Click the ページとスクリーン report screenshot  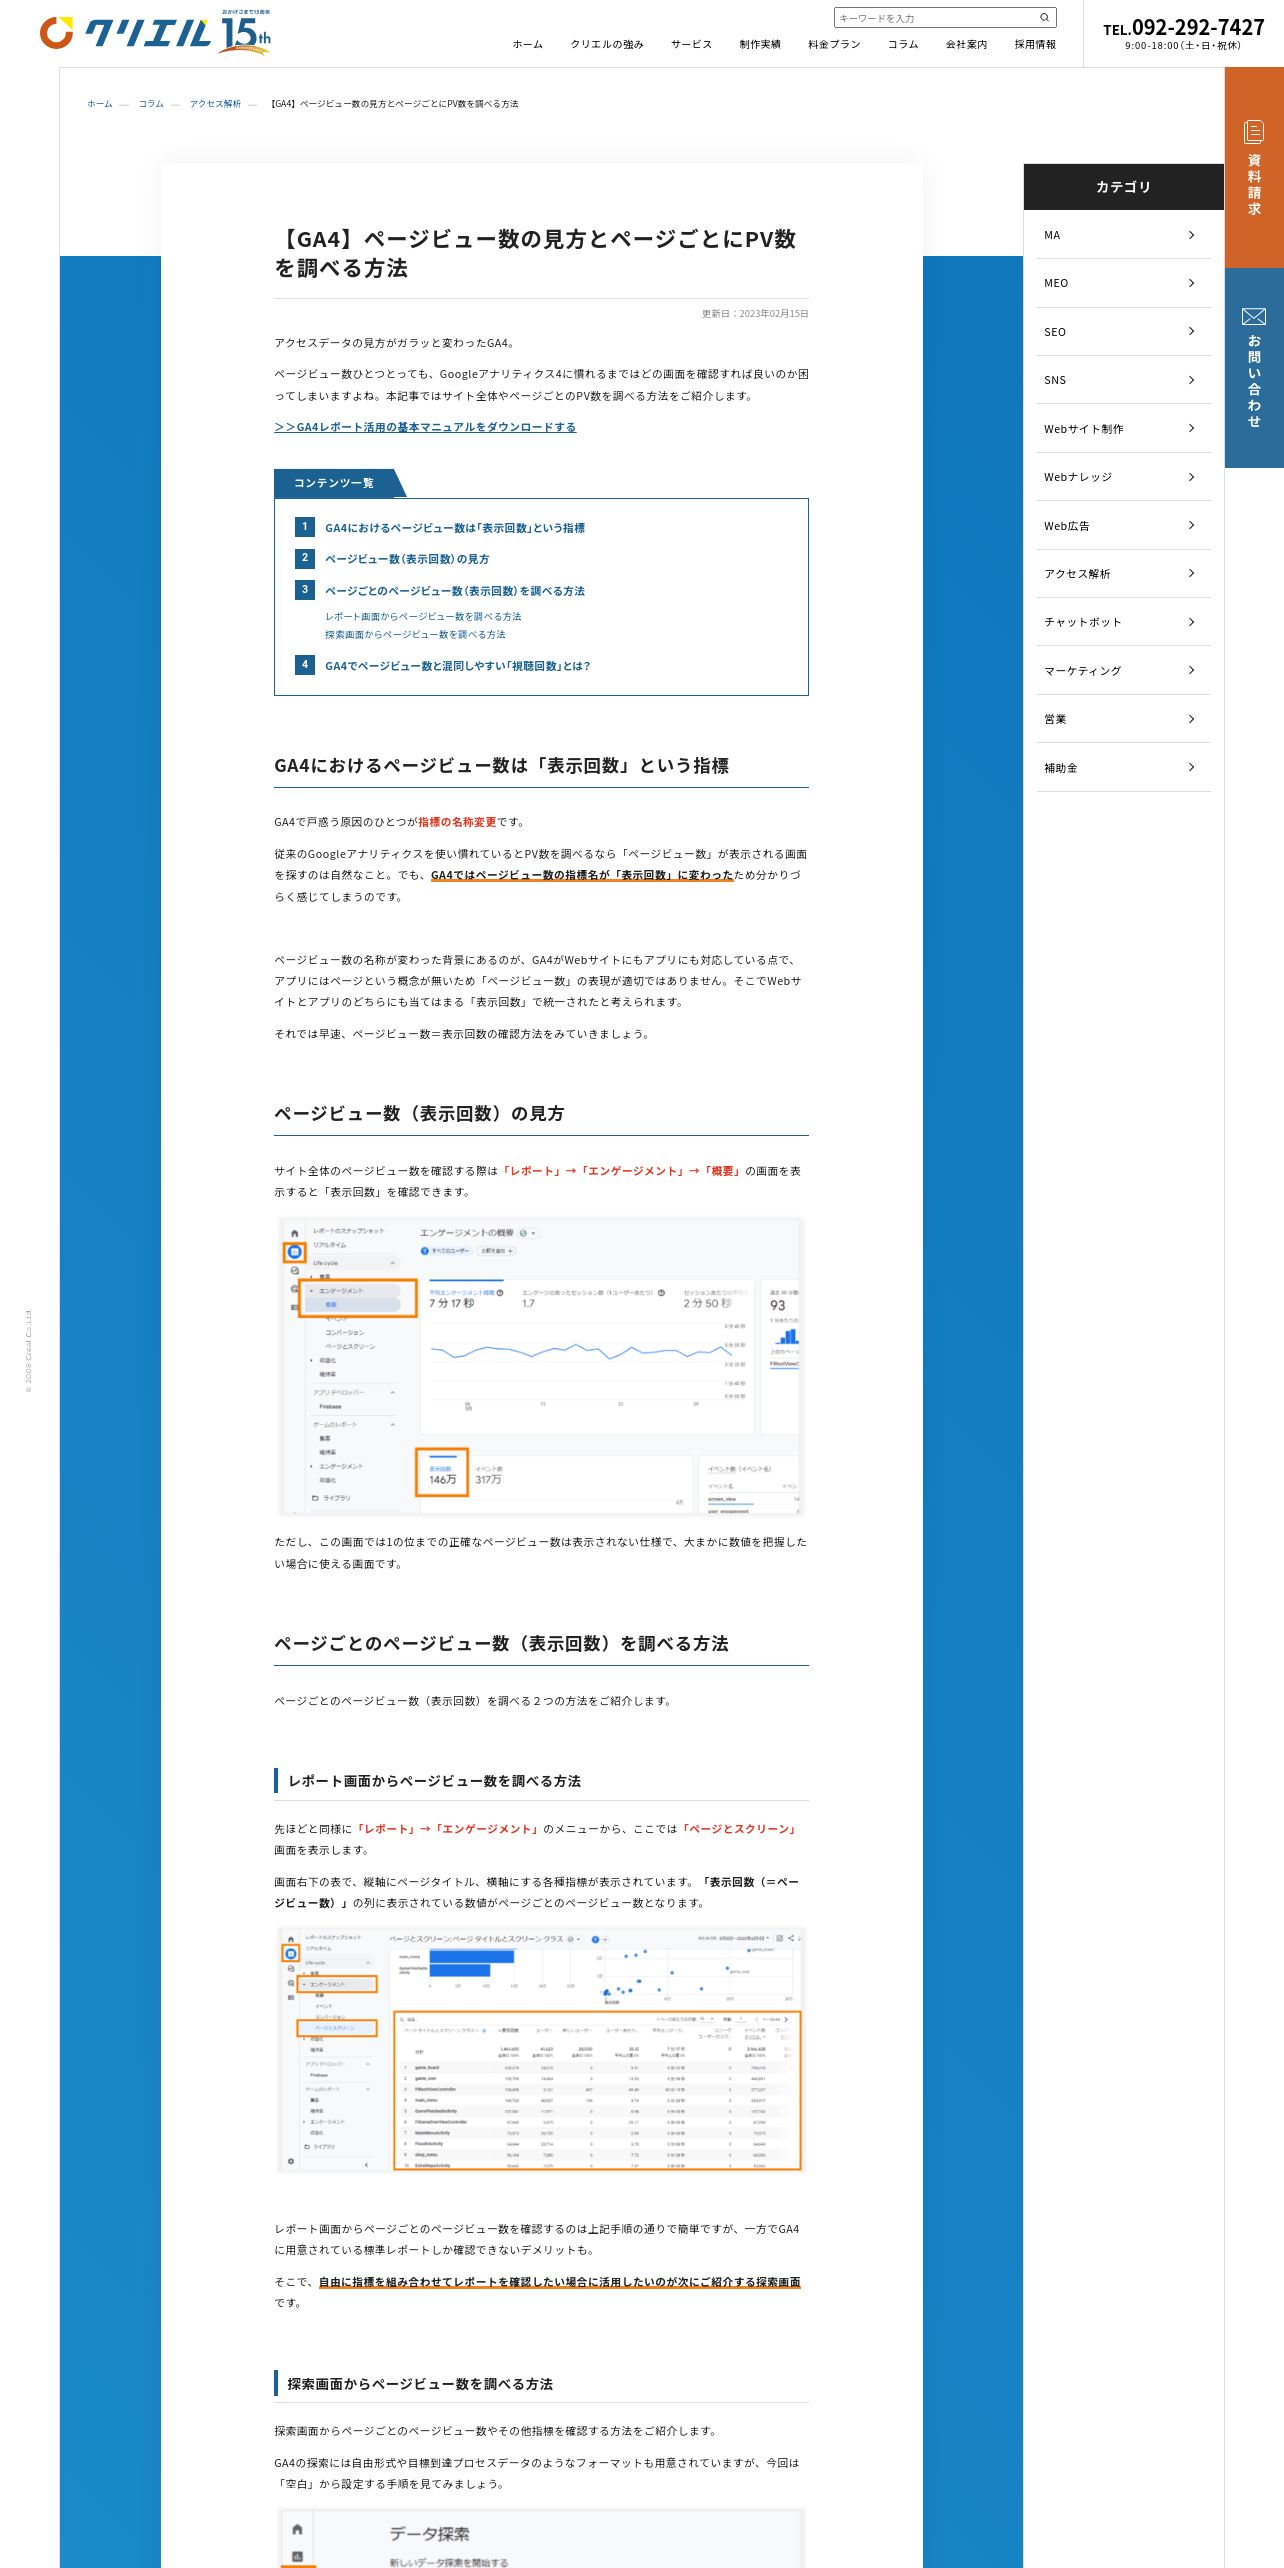(x=541, y=2049)
